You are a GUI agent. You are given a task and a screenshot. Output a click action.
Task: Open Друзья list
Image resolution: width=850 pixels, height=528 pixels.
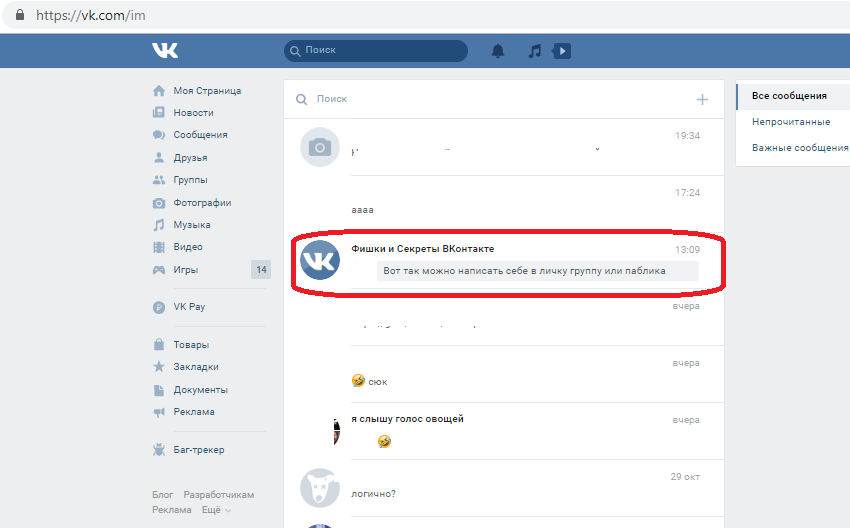190,158
